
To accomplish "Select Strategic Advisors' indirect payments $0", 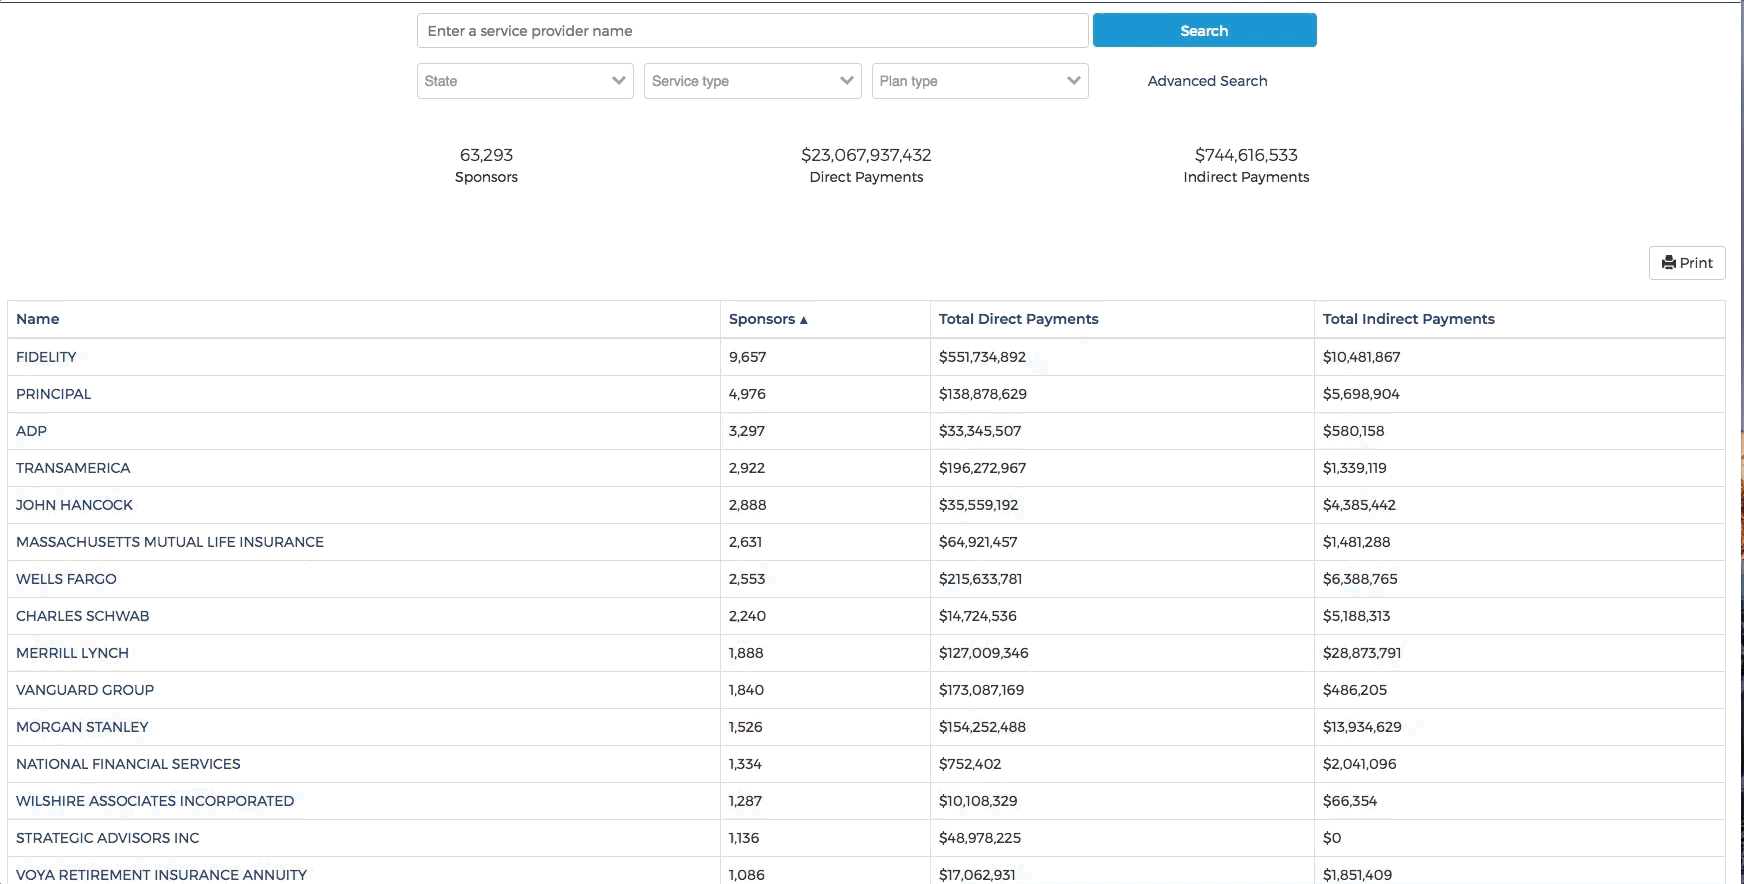I will [x=1332, y=838].
